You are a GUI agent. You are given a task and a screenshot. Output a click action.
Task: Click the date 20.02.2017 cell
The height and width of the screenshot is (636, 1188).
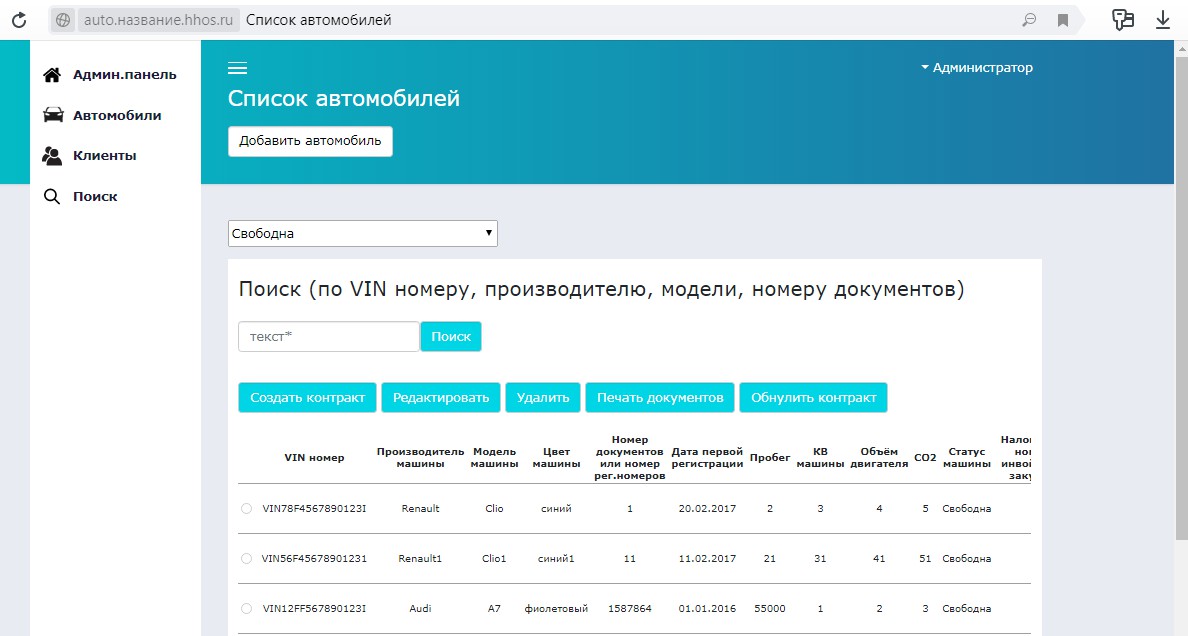click(x=707, y=509)
